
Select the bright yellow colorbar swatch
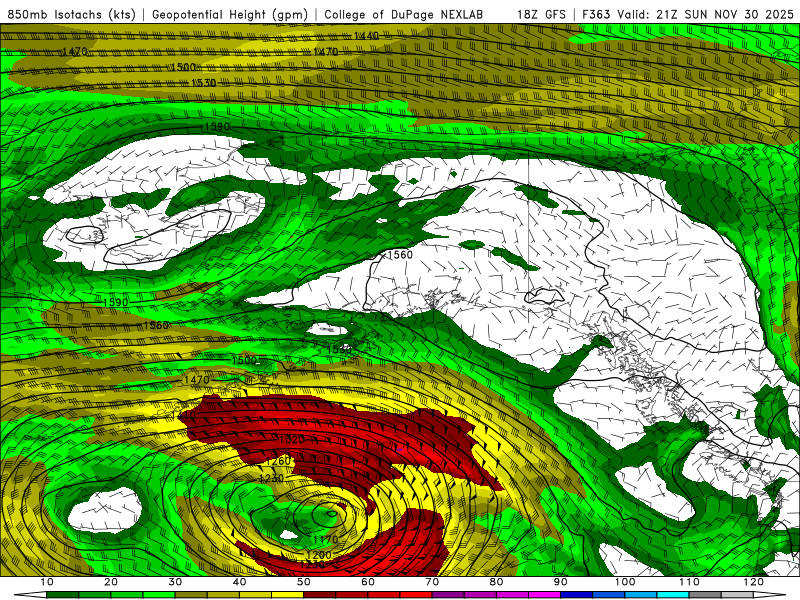click(287, 595)
